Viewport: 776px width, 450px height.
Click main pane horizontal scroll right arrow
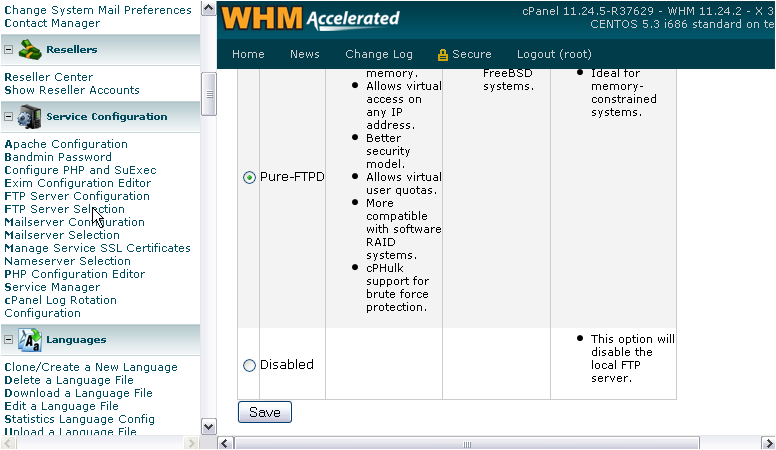(x=767, y=443)
